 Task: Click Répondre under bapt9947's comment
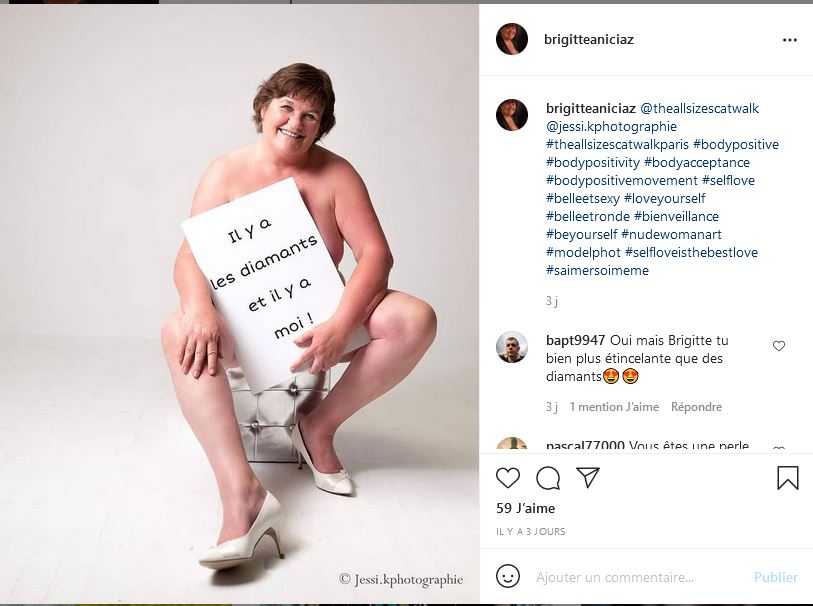pos(696,407)
